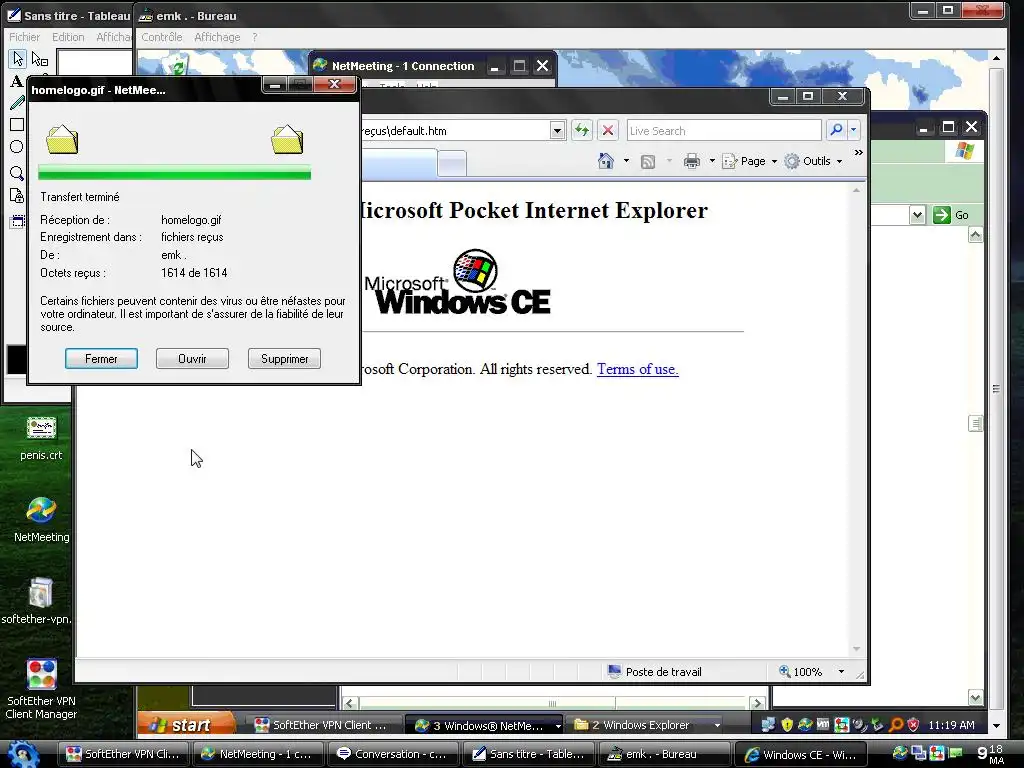This screenshot has height=768, width=1024.
Task: Click the 11:19 AM clock in remote tray
Action: pyautogui.click(x=951, y=725)
